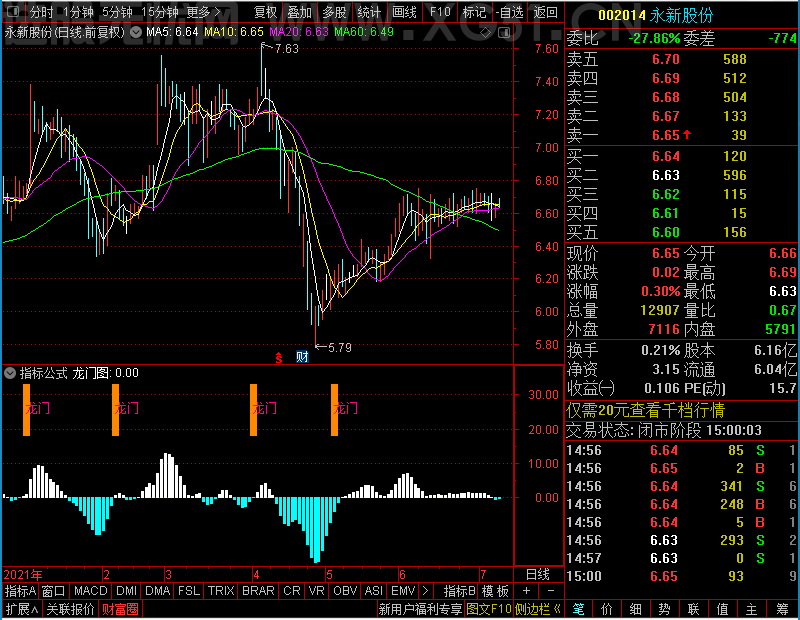800x620 pixels.
Task: Switch sub-chart to DMA indicator
Action: point(158,591)
